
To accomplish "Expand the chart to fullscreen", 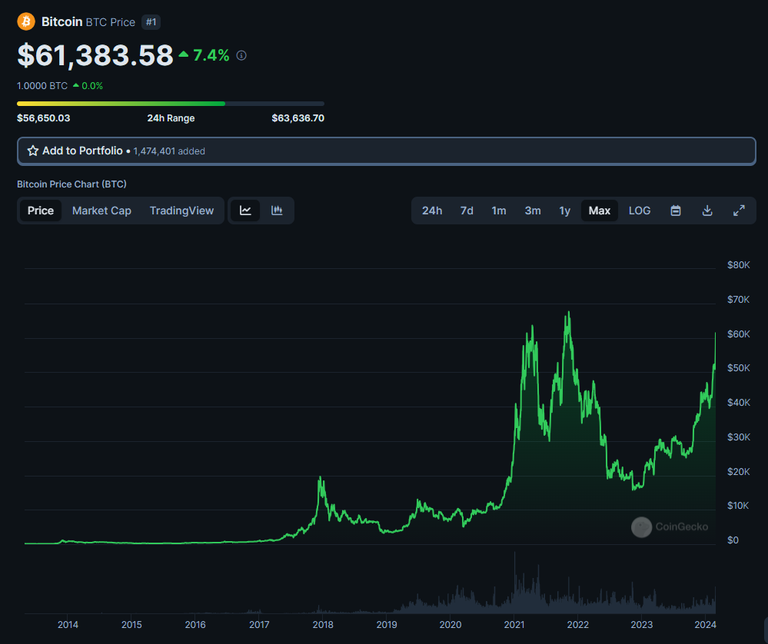I will pos(739,211).
